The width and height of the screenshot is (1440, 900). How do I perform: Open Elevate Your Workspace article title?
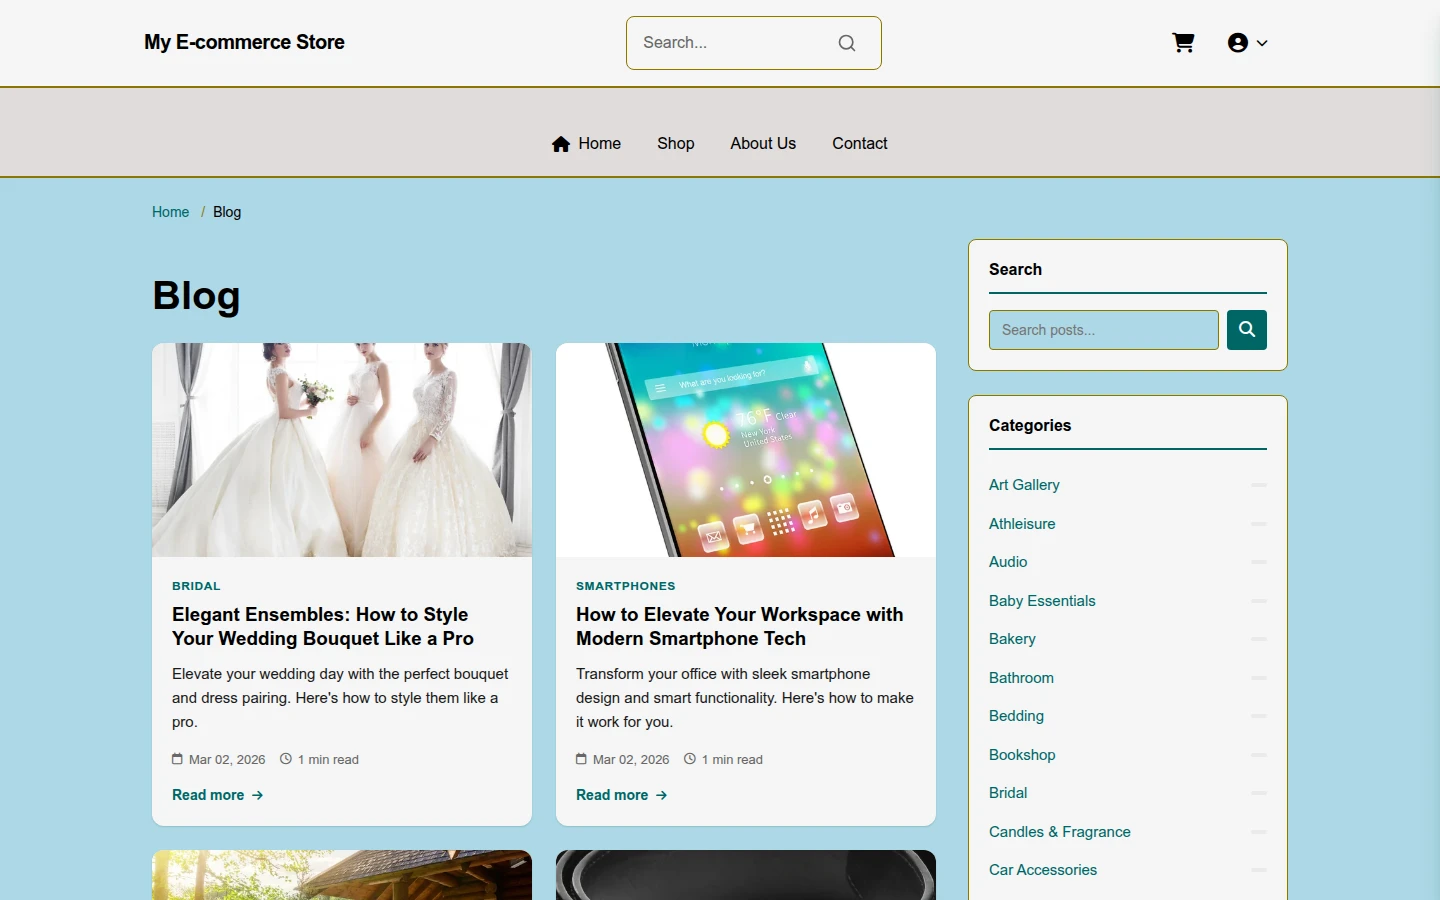pos(740,627)
